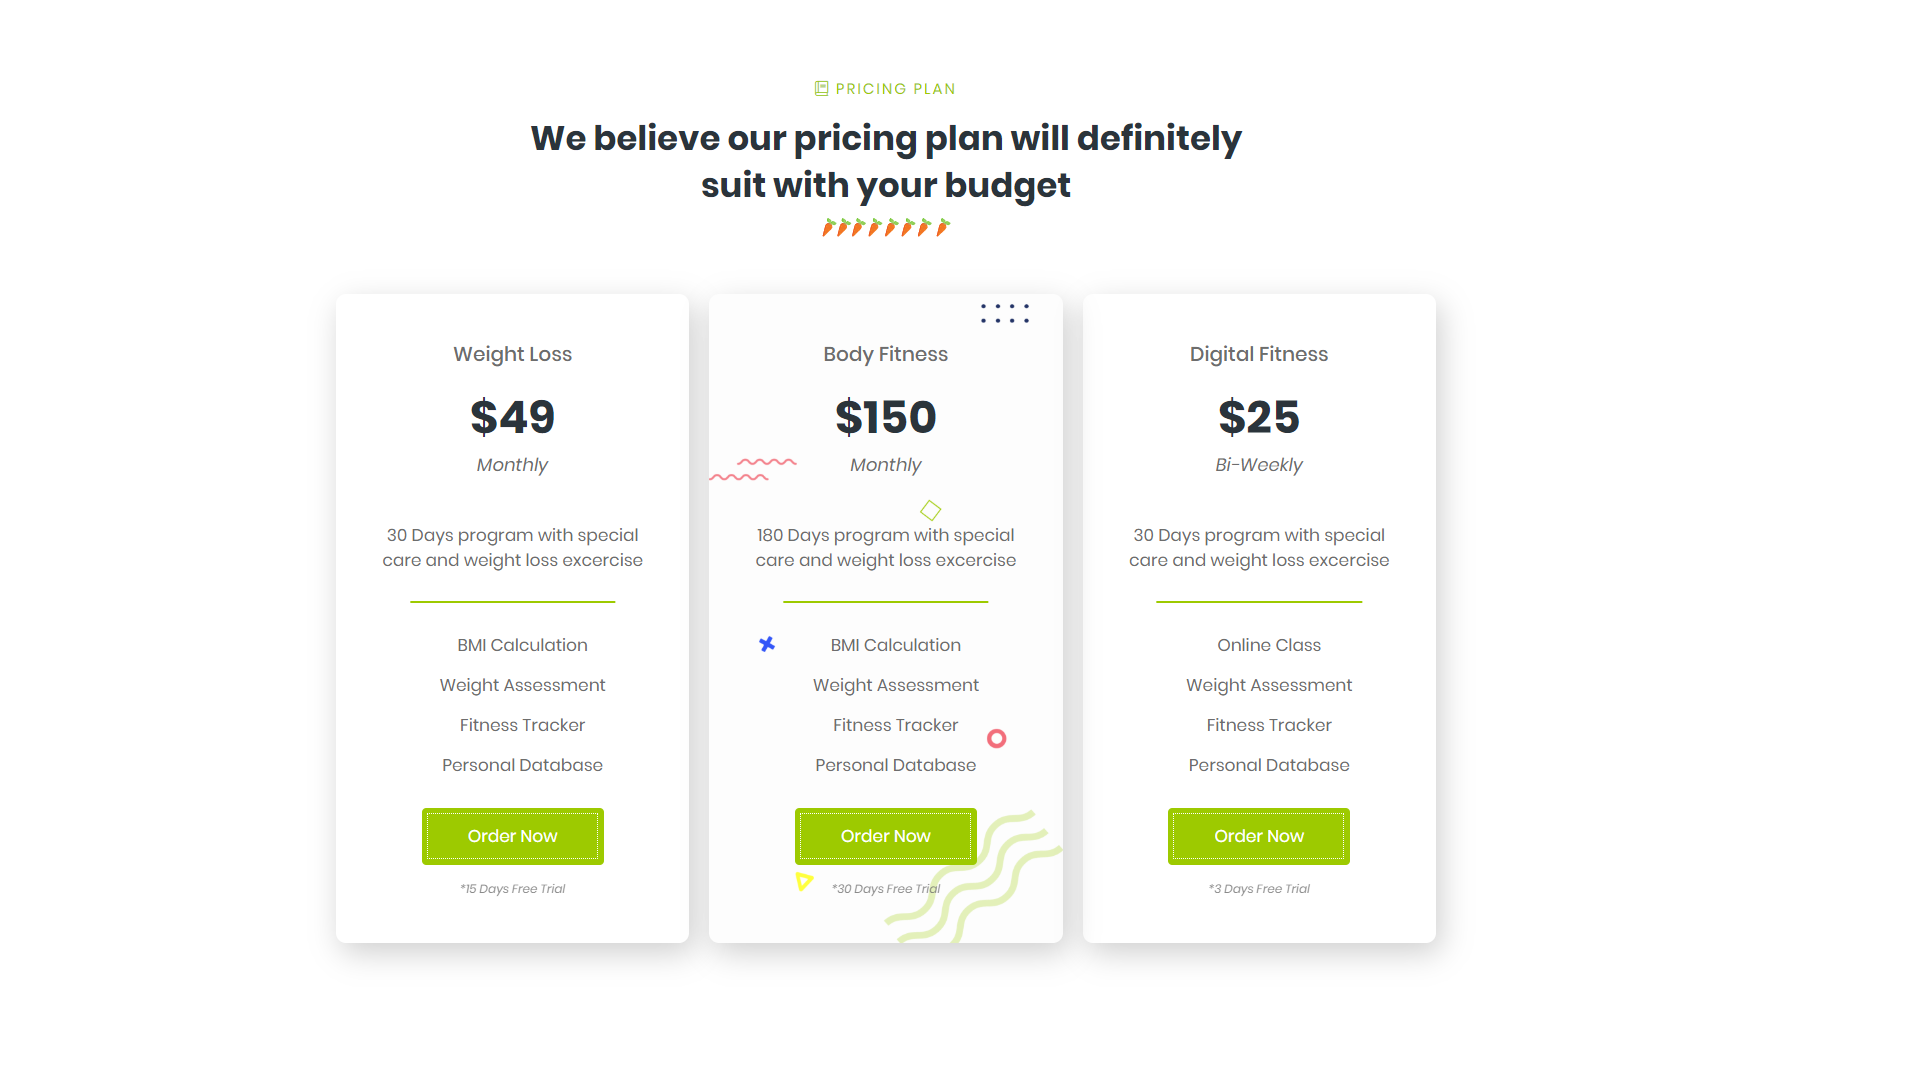The width and height of the screenshot is (1920, 1080).
Task: Click the Online Class feature item
Action: click(1269, 645)
